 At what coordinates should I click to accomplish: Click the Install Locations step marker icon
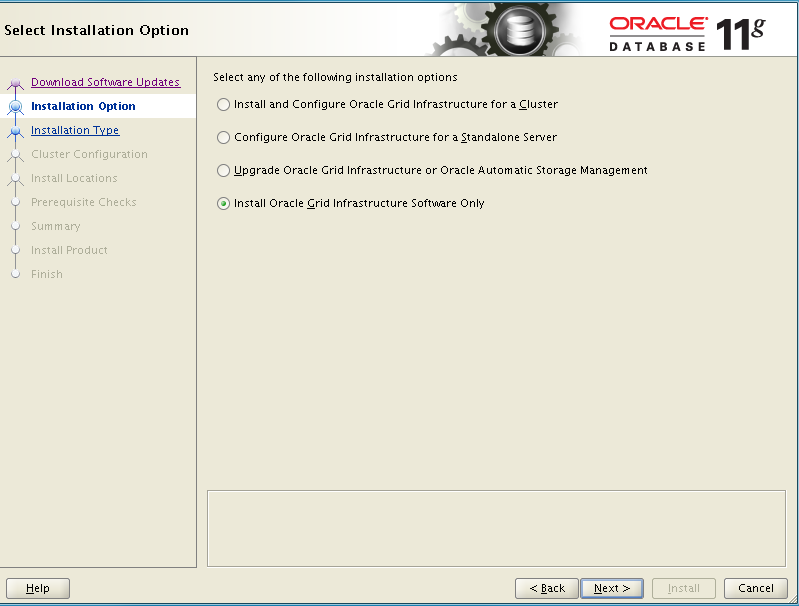click(x=15, y=178)
